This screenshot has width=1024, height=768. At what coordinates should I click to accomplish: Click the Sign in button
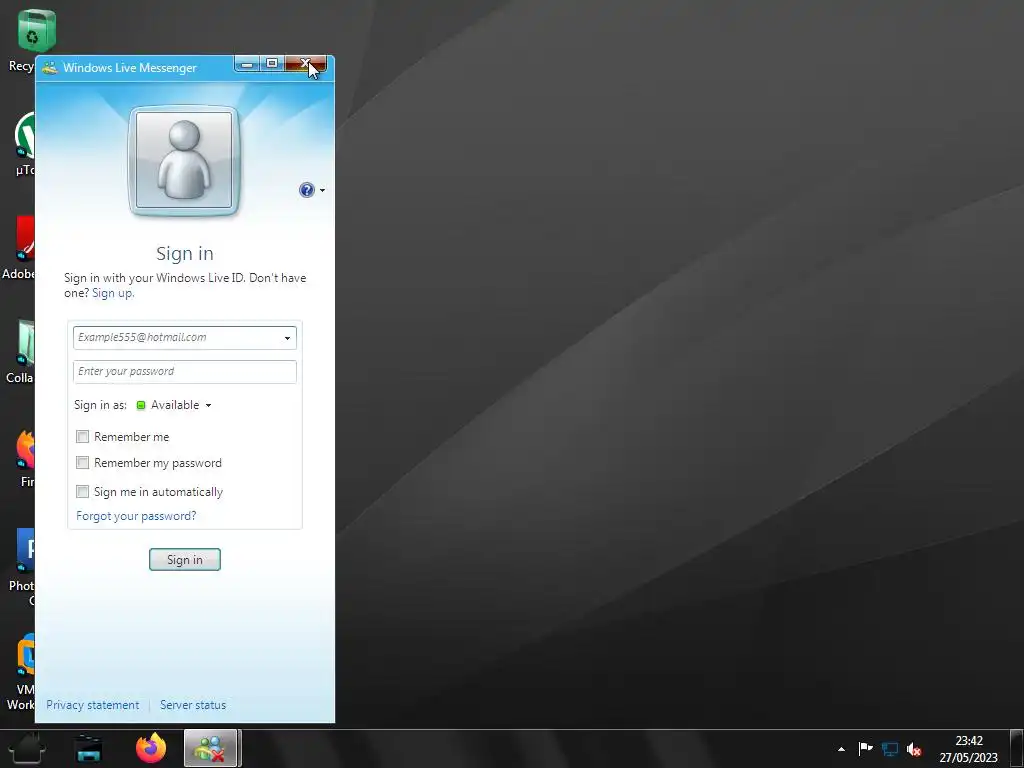(185, 560)
